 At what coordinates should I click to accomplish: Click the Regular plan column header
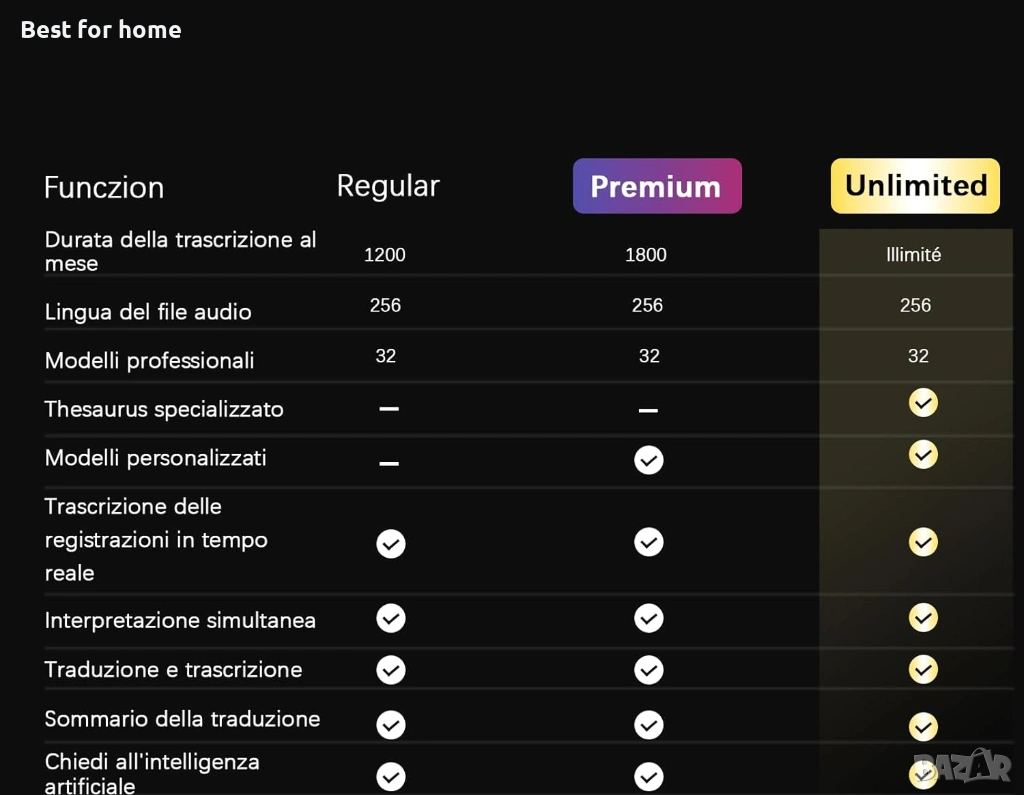click(388, 186)
